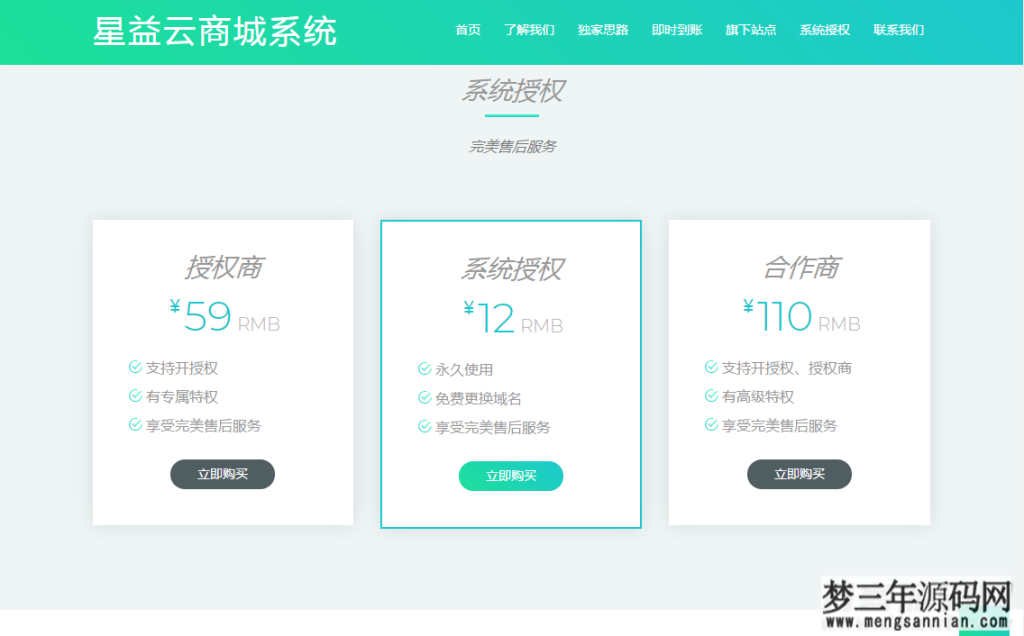Click the checkmark beside 享受完美售后服务 in 系统授权 card
1024x636 pixels.
coord(424,426)
